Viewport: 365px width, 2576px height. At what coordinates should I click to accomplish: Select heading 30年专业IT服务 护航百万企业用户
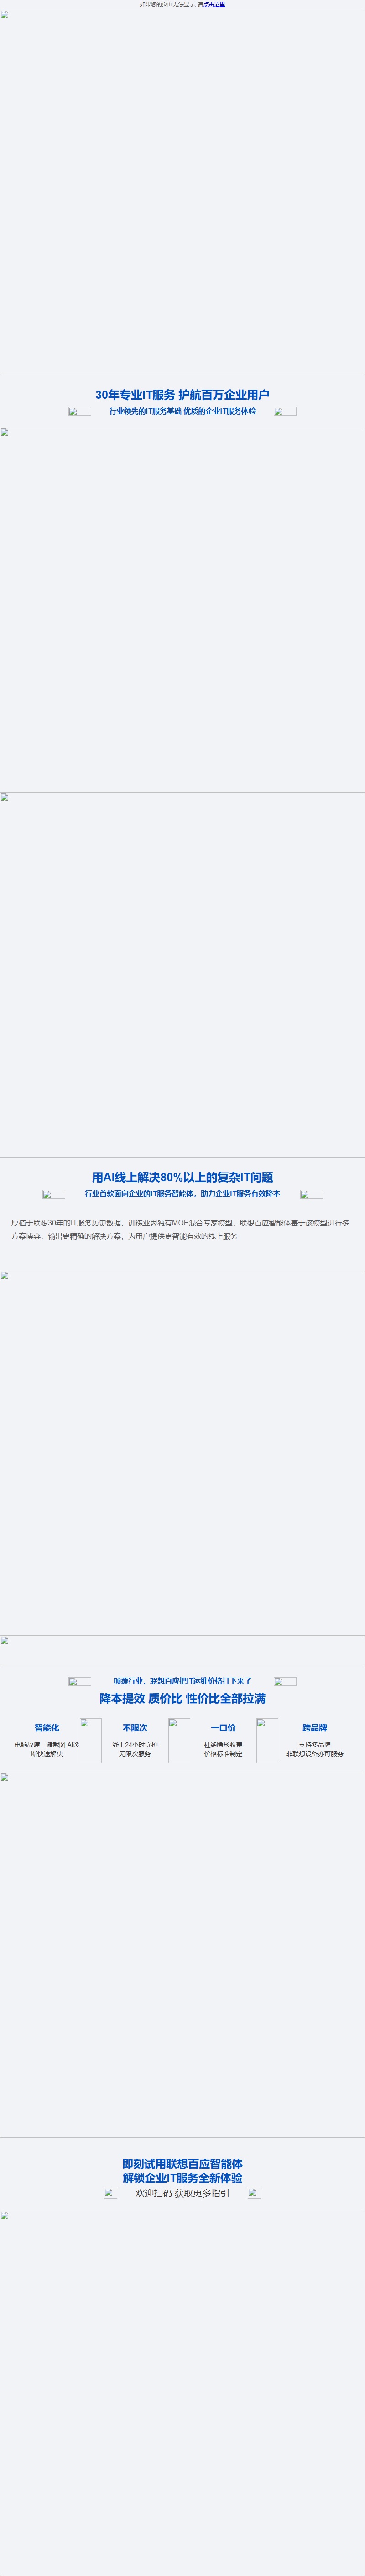(x=182, y=395)
